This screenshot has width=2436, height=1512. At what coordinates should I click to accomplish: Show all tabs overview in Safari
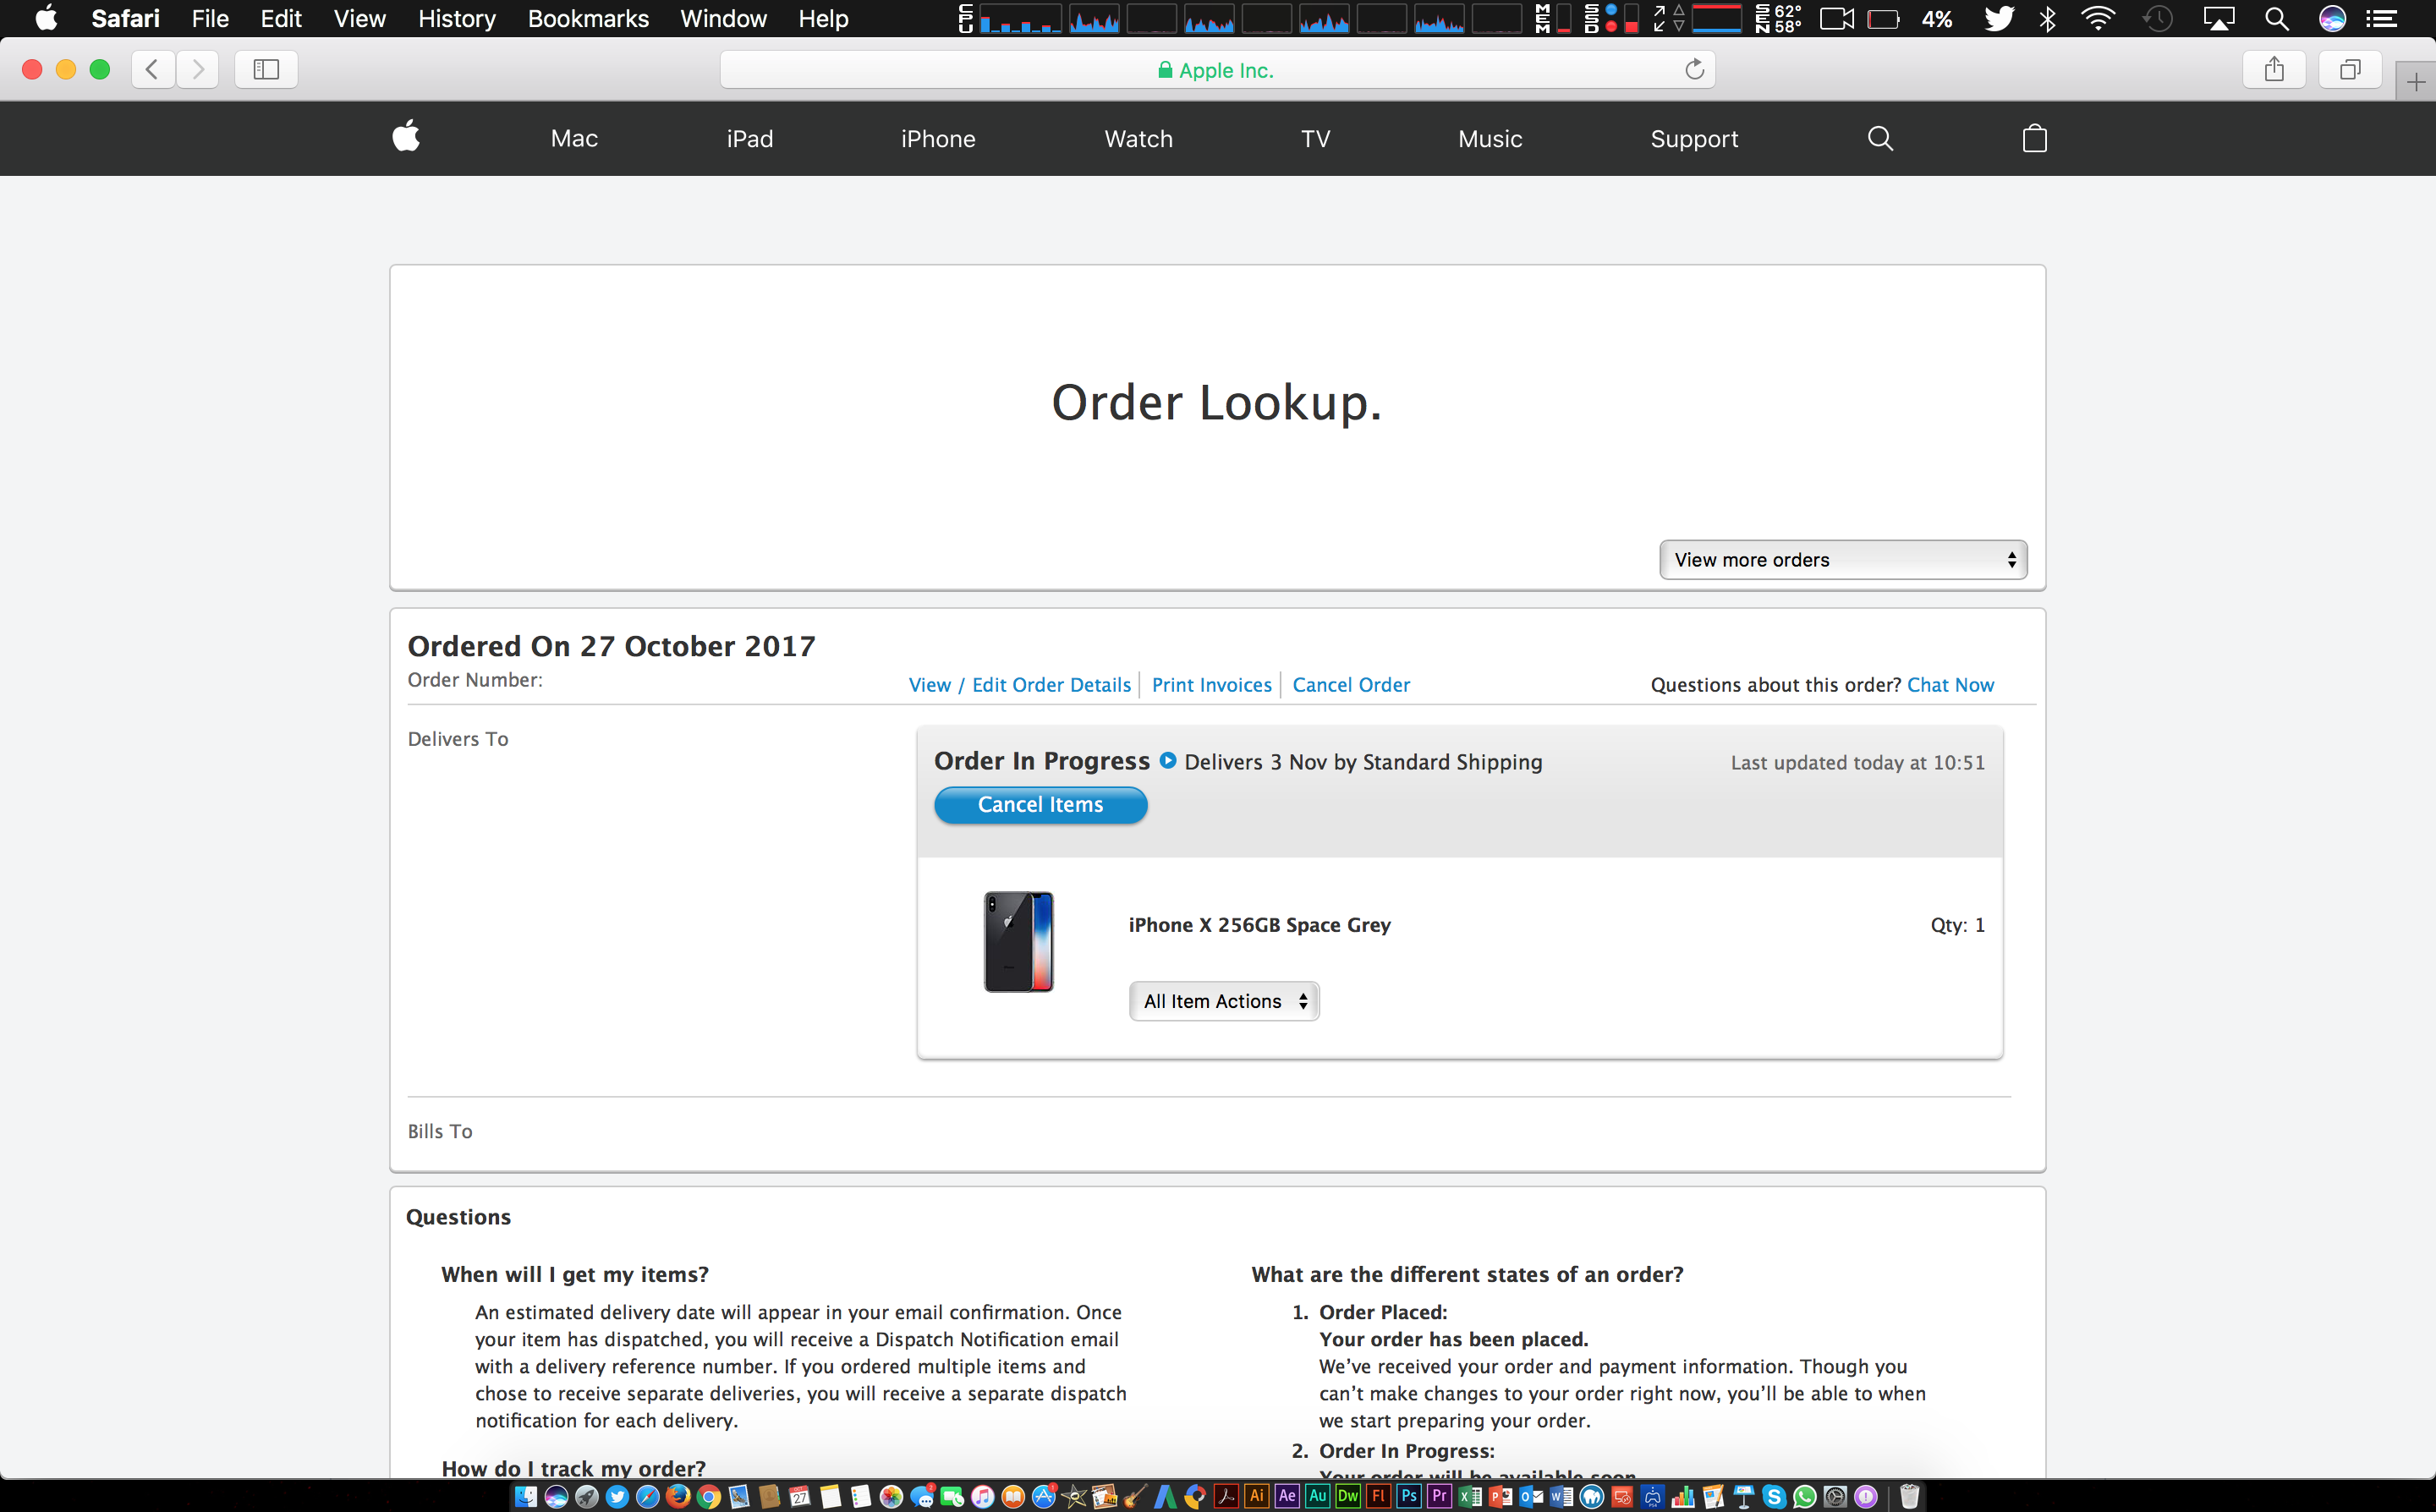tap(2350, 69)
